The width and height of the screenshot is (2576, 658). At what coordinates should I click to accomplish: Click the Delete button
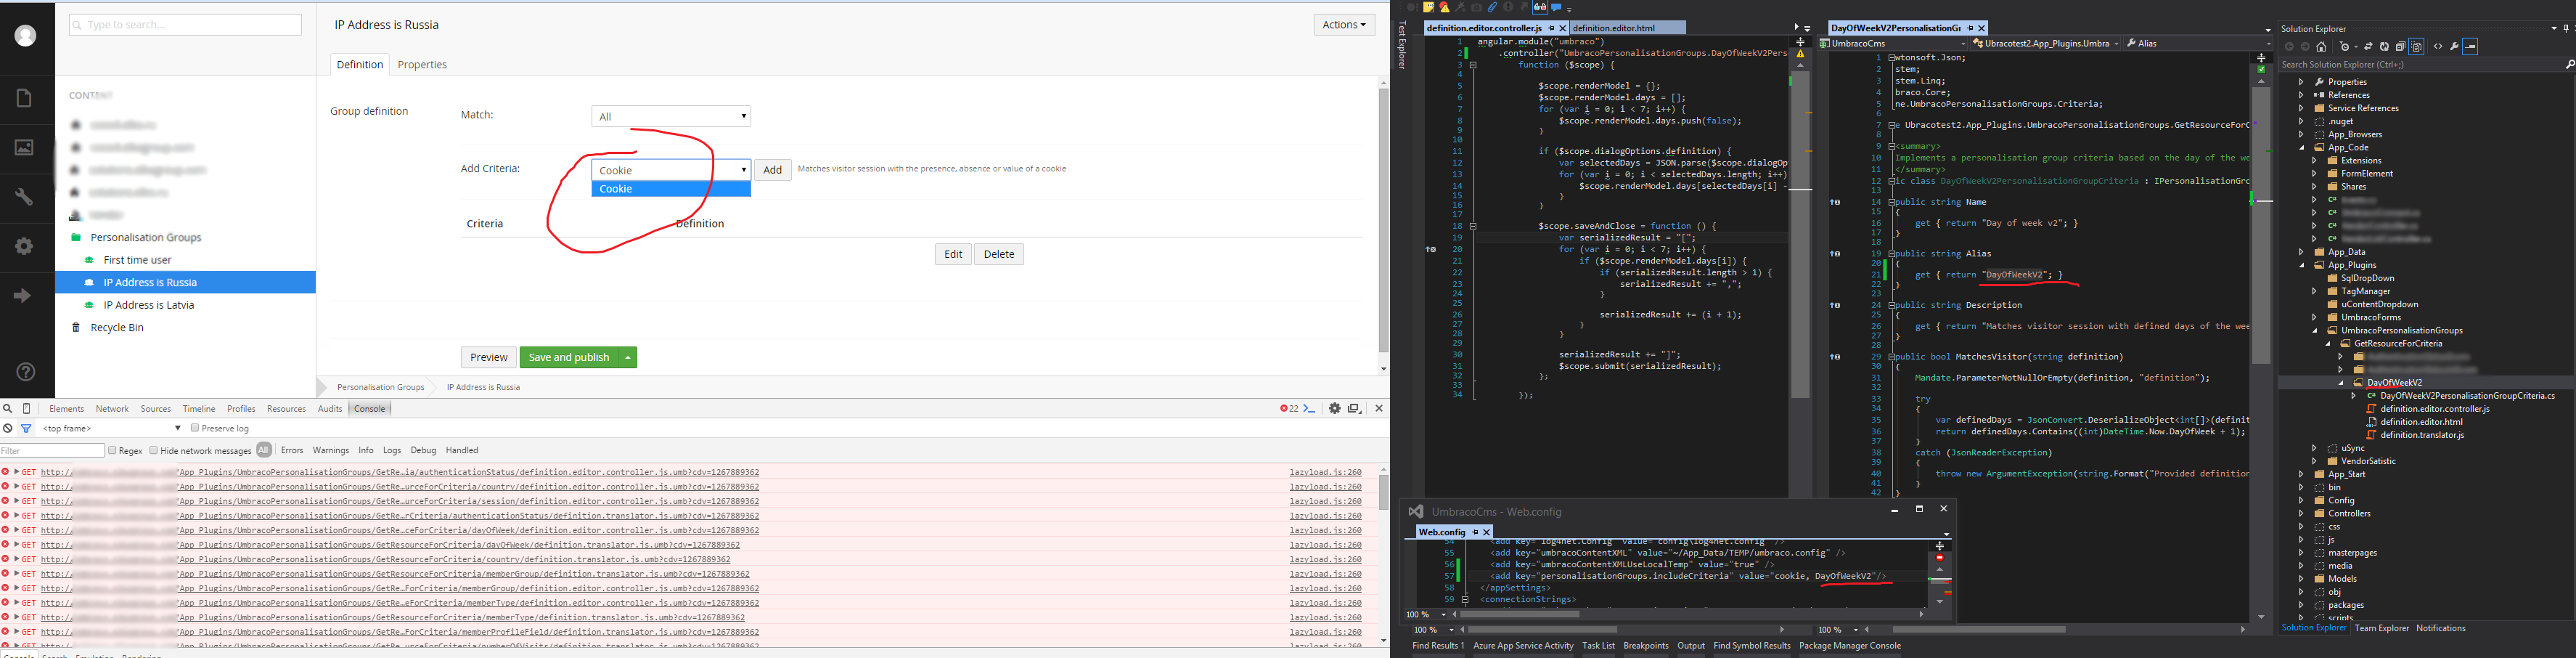click(999, 254)
